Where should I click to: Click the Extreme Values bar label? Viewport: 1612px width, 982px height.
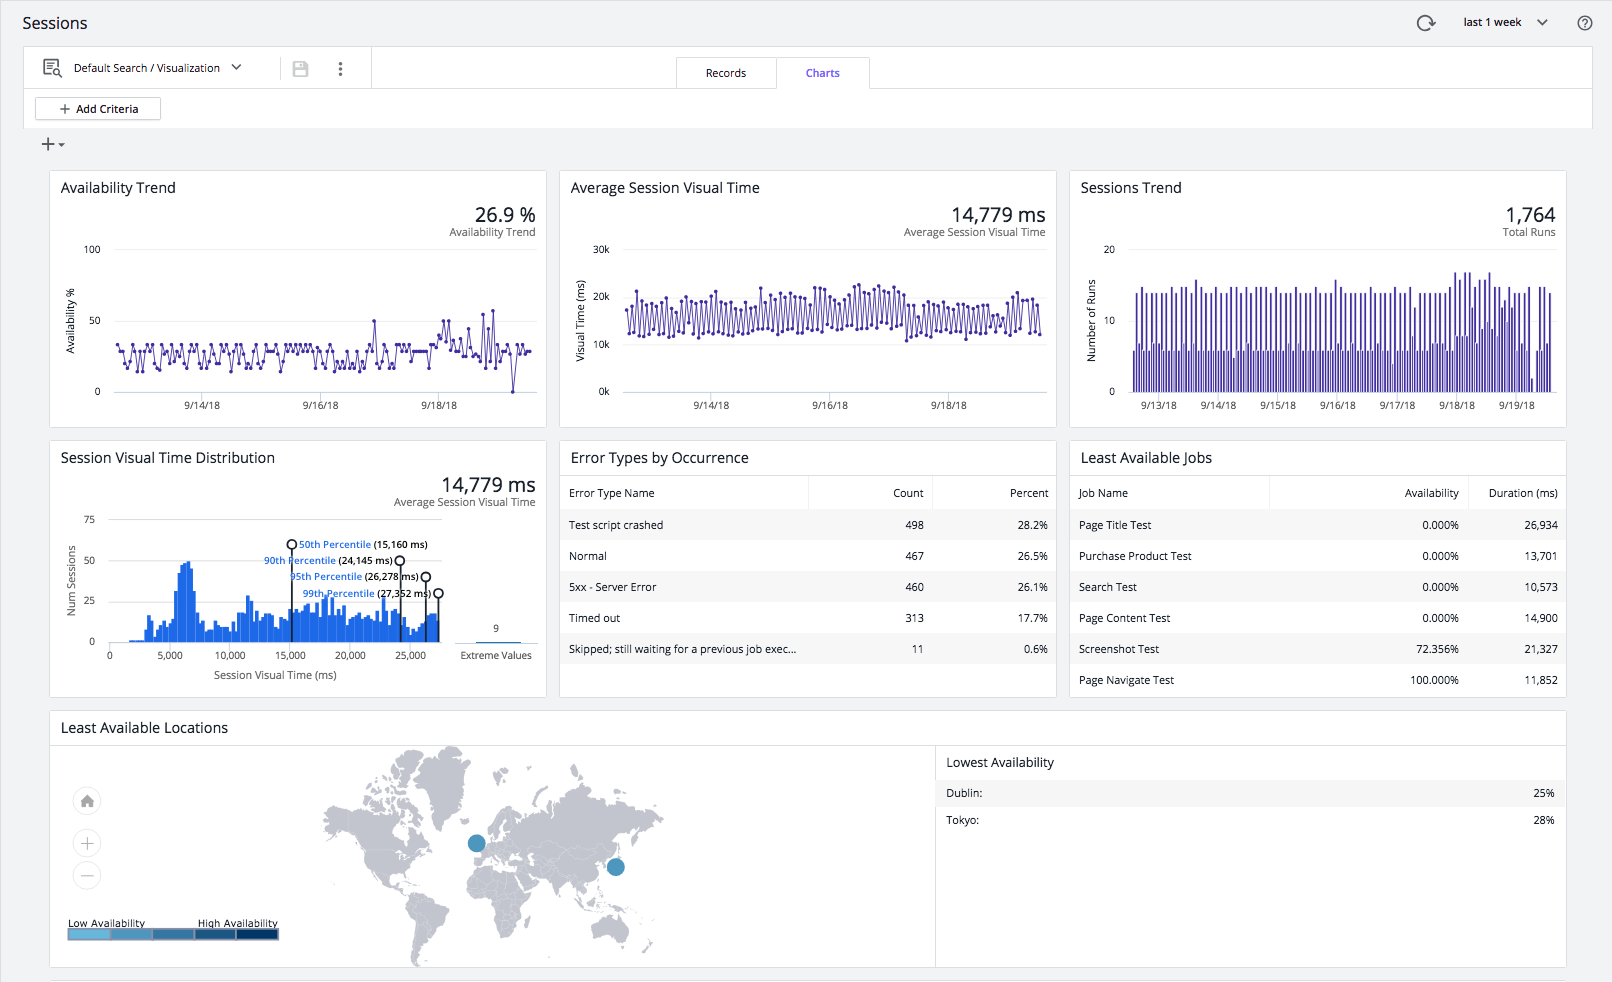(x=496, y=656)
